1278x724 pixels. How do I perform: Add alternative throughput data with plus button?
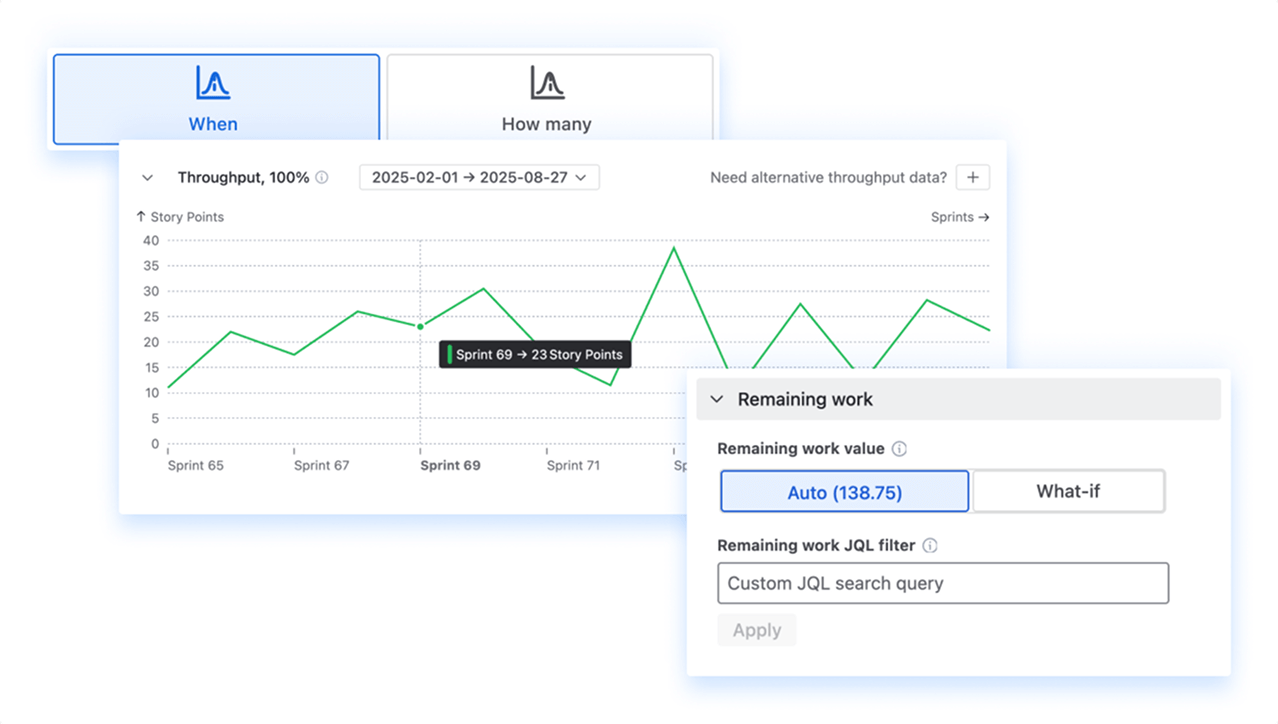pyautogui.click(x=973, y=178)
